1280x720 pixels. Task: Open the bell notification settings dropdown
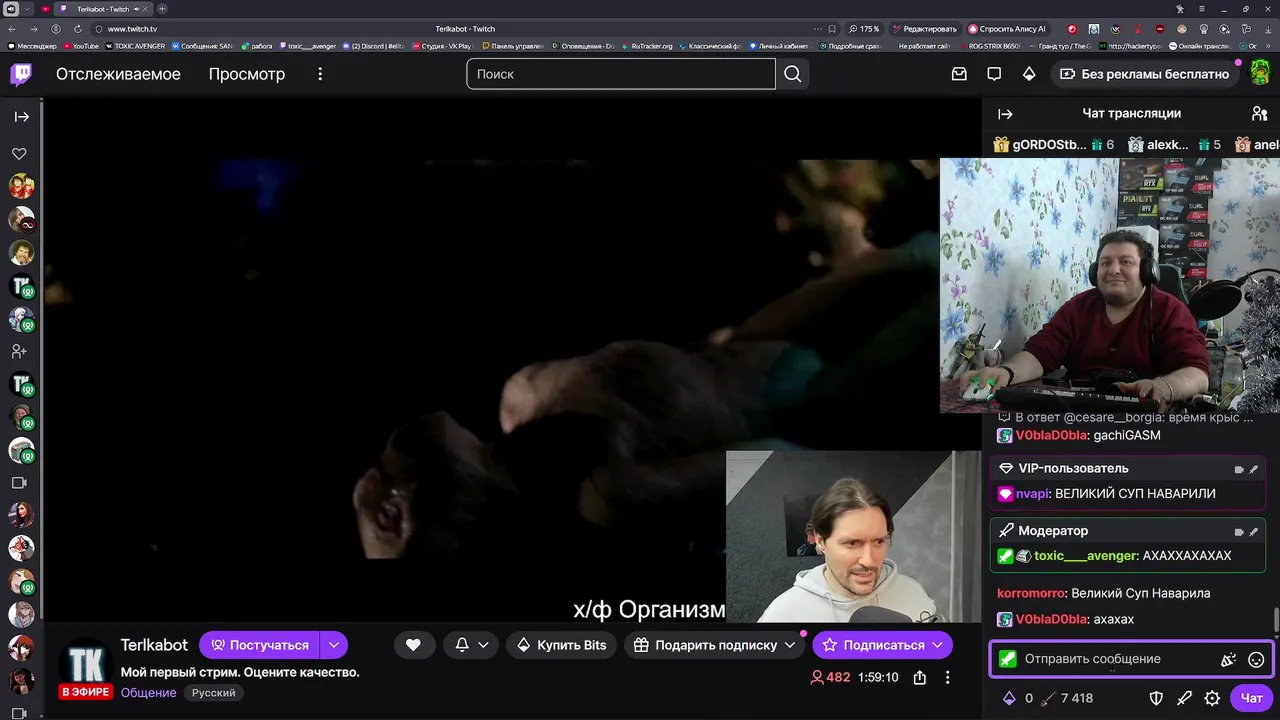471,645
